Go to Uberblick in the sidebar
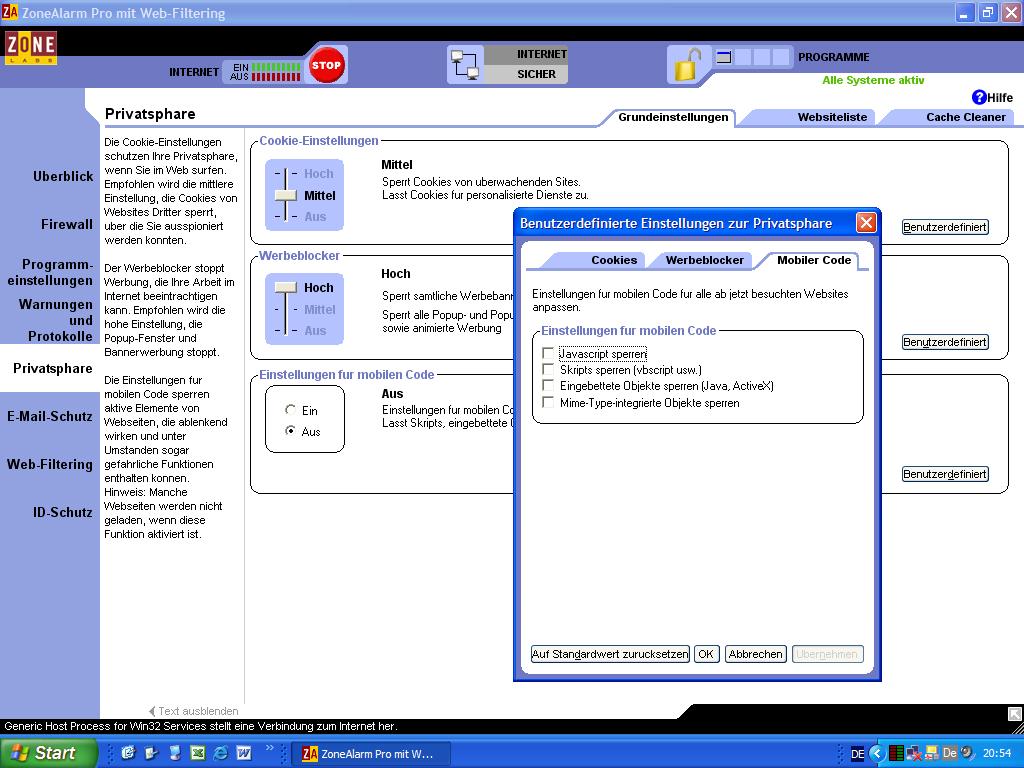Viewport: 1024px width, 768px height. click(x=63, y=176)
